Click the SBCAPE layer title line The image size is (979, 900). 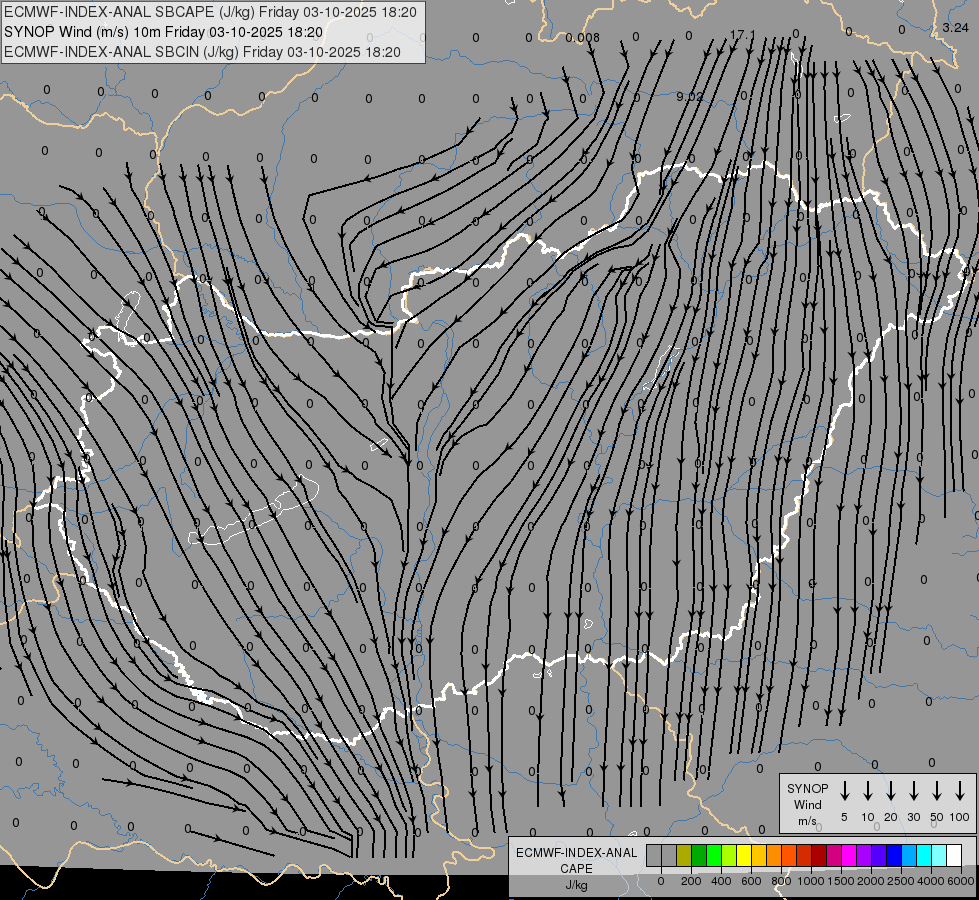(202, 12)
